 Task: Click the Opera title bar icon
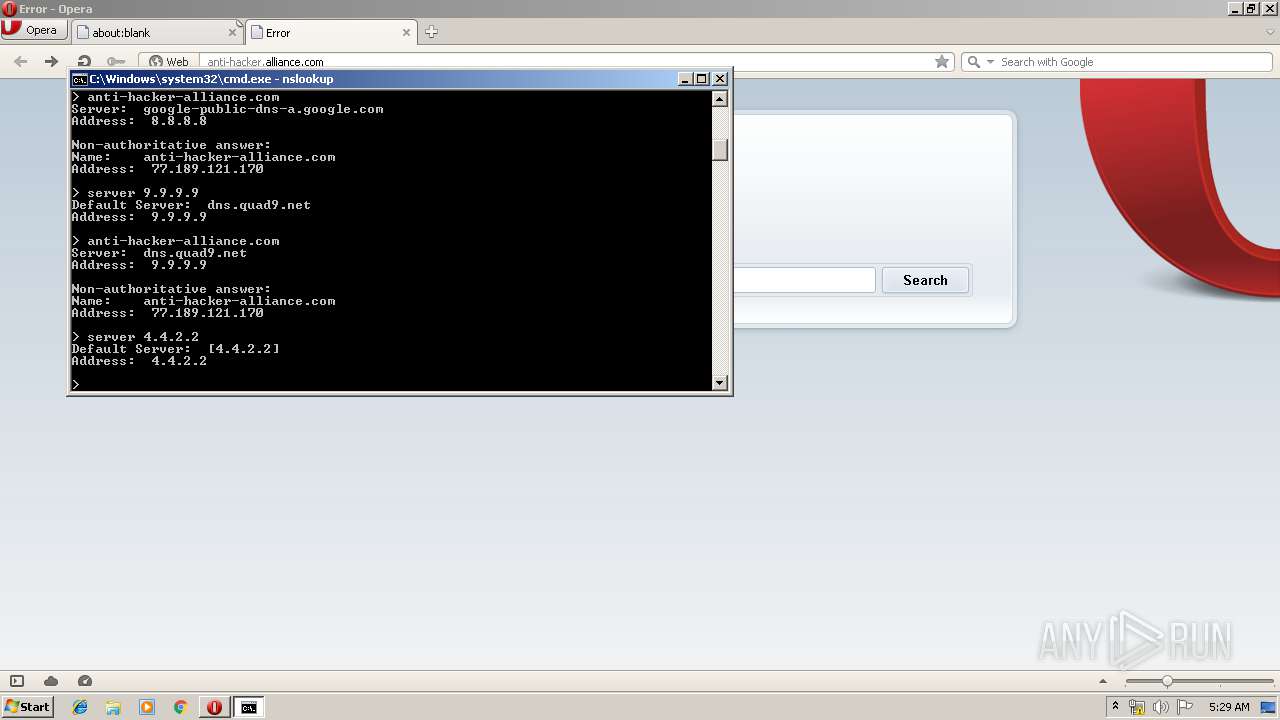click(9, 9)
